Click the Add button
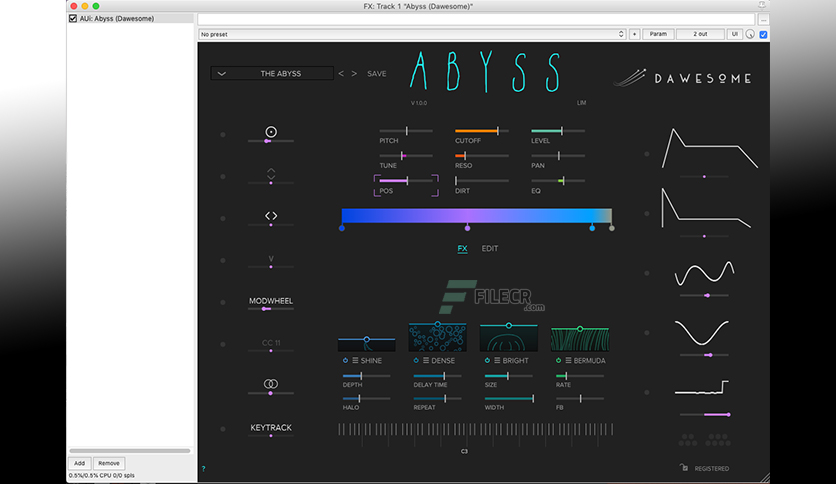 pos(79,463)
